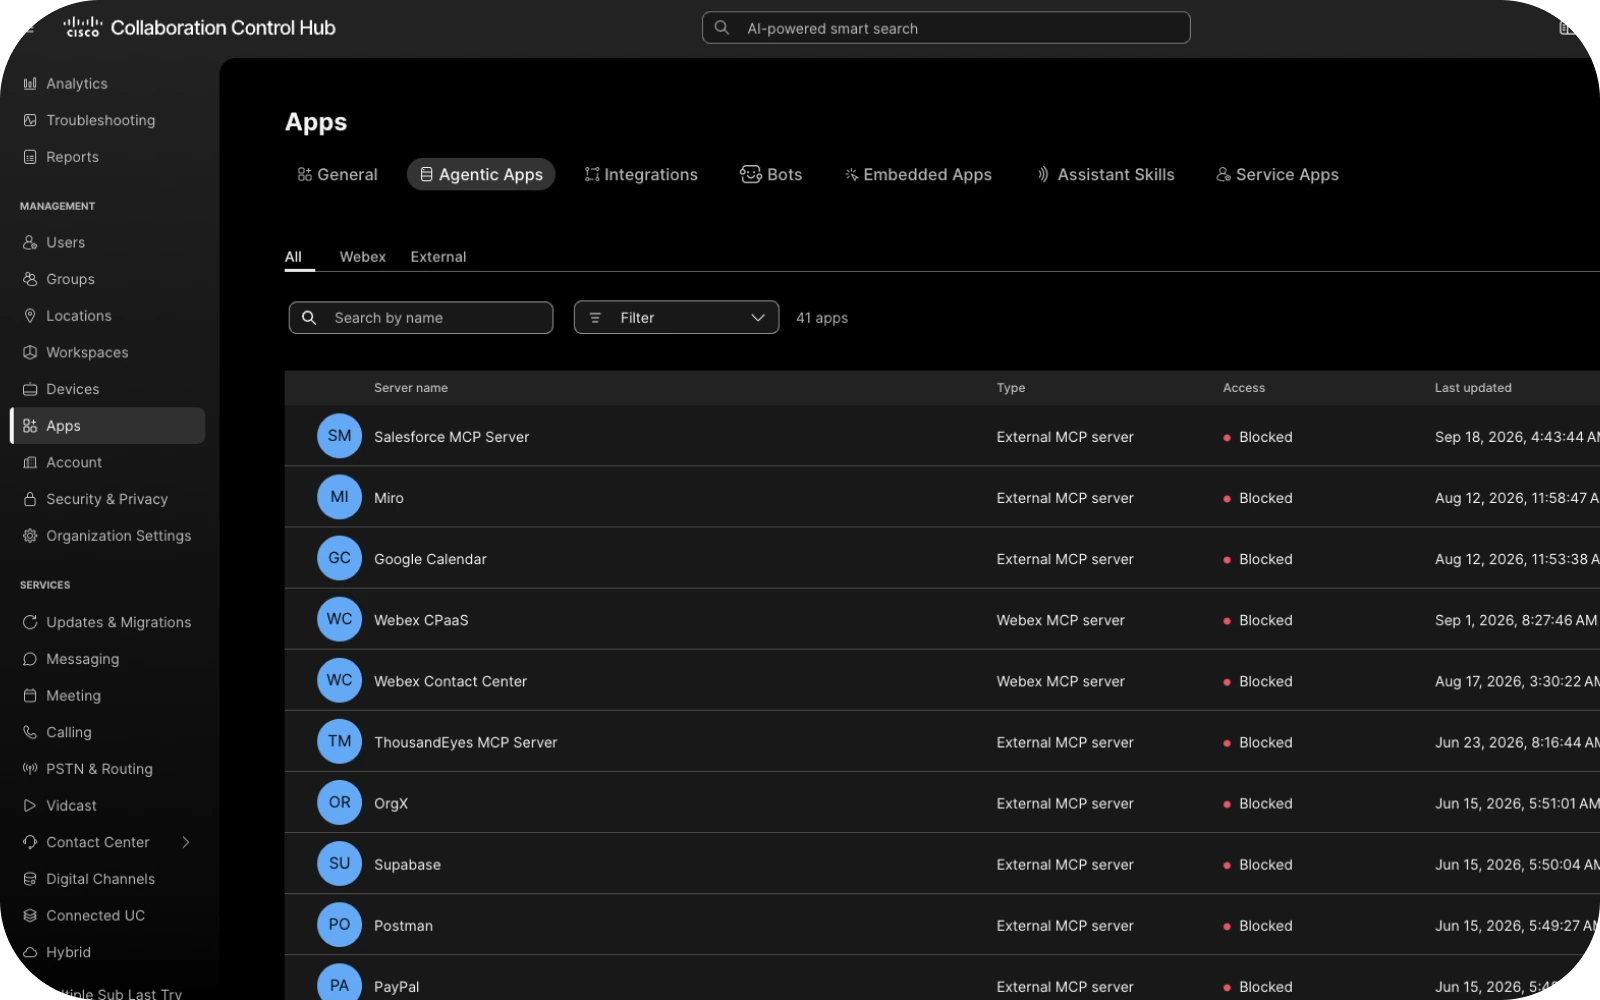This screenshot has height=1000, width=1600.
Task: Open PSTN & Routing
Action: [x=89, y=769]
